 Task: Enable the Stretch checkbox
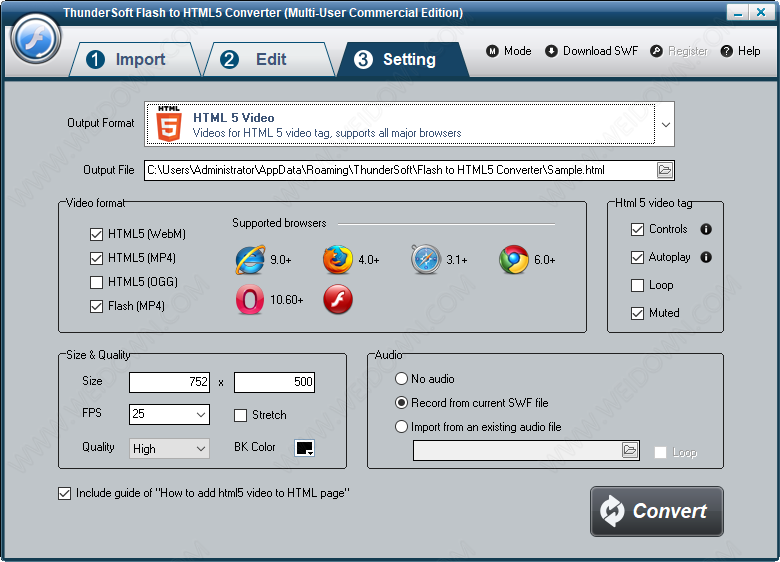click(240, 415)
